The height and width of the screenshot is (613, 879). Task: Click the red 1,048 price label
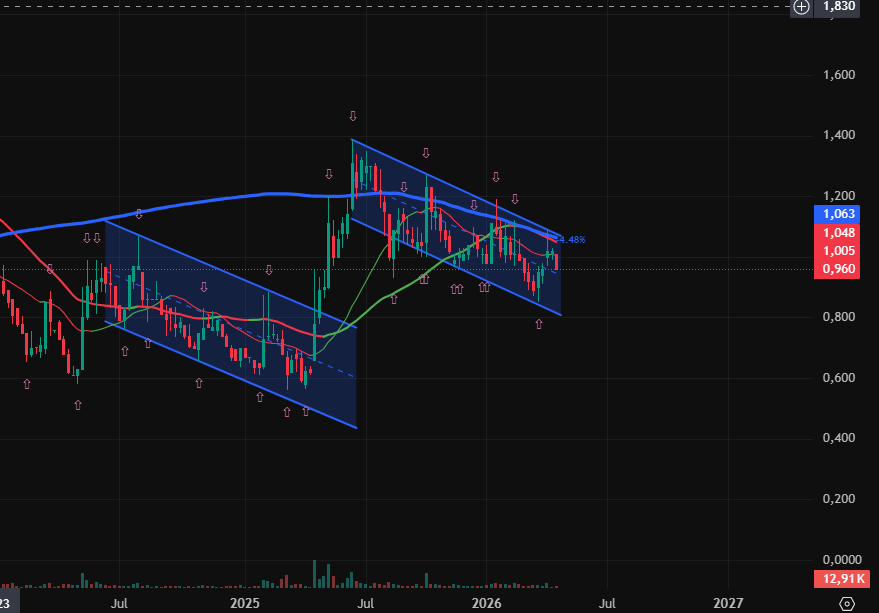pos(838,232)
